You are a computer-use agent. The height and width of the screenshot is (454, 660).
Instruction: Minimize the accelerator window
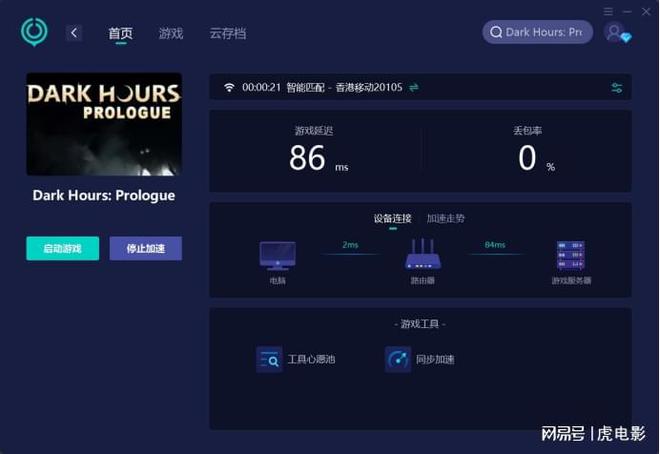point(627,11)
